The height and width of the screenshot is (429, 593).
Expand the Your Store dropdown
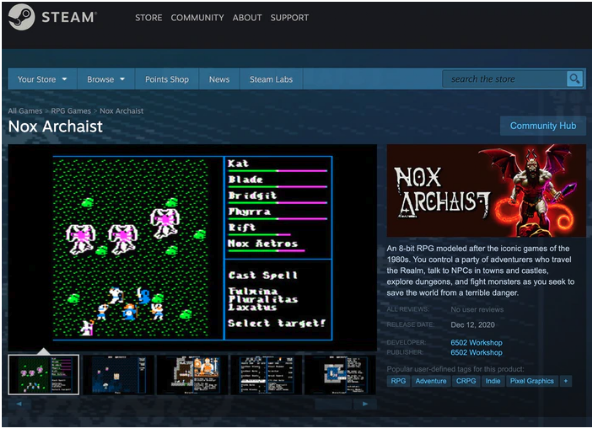[42, 79]
